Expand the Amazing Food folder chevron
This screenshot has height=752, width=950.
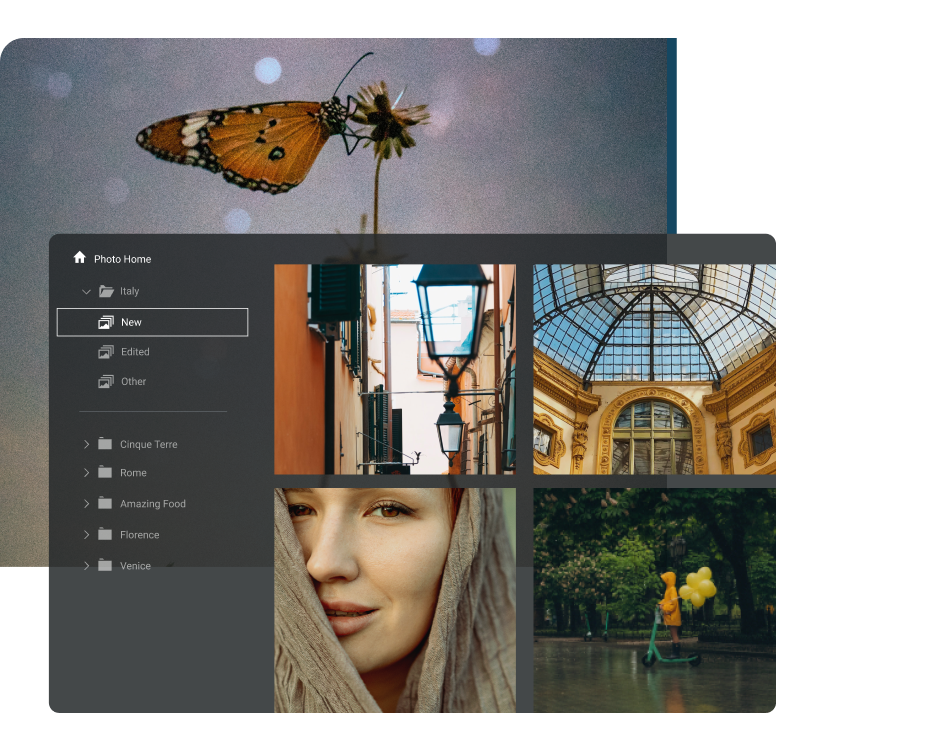(86, 503)
